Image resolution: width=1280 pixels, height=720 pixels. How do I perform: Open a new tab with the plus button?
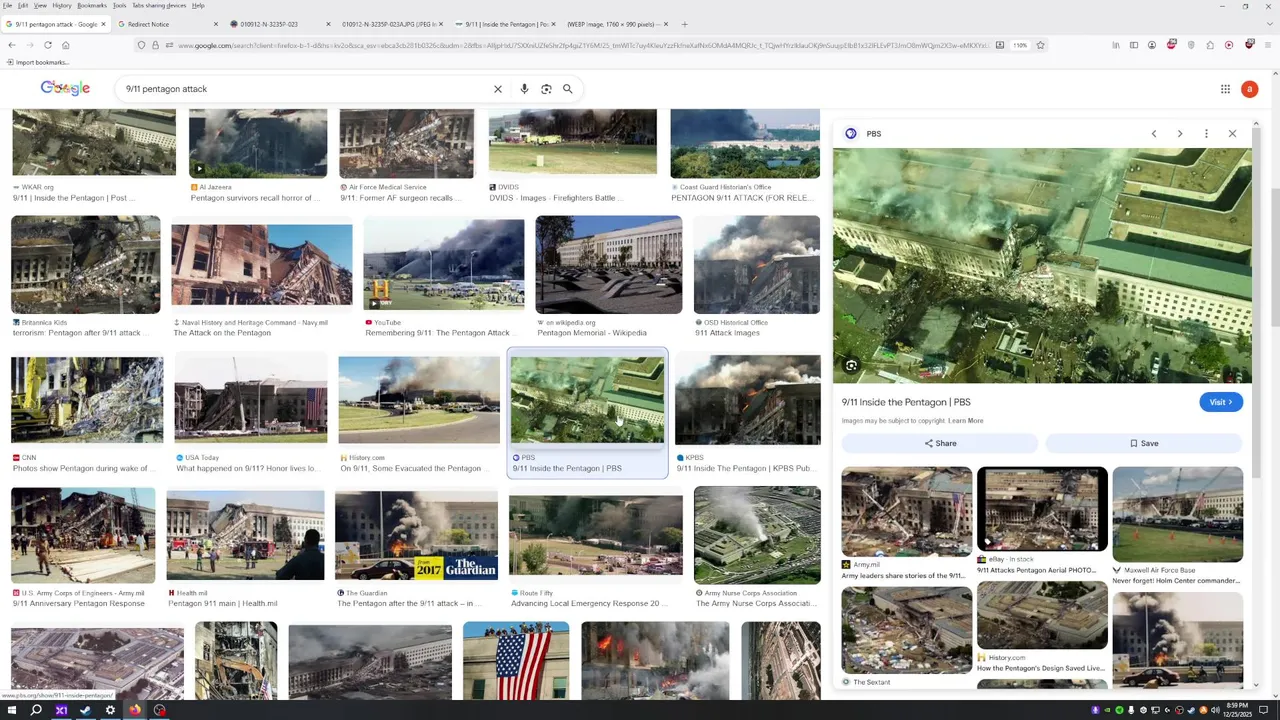(x=684, y=24)
